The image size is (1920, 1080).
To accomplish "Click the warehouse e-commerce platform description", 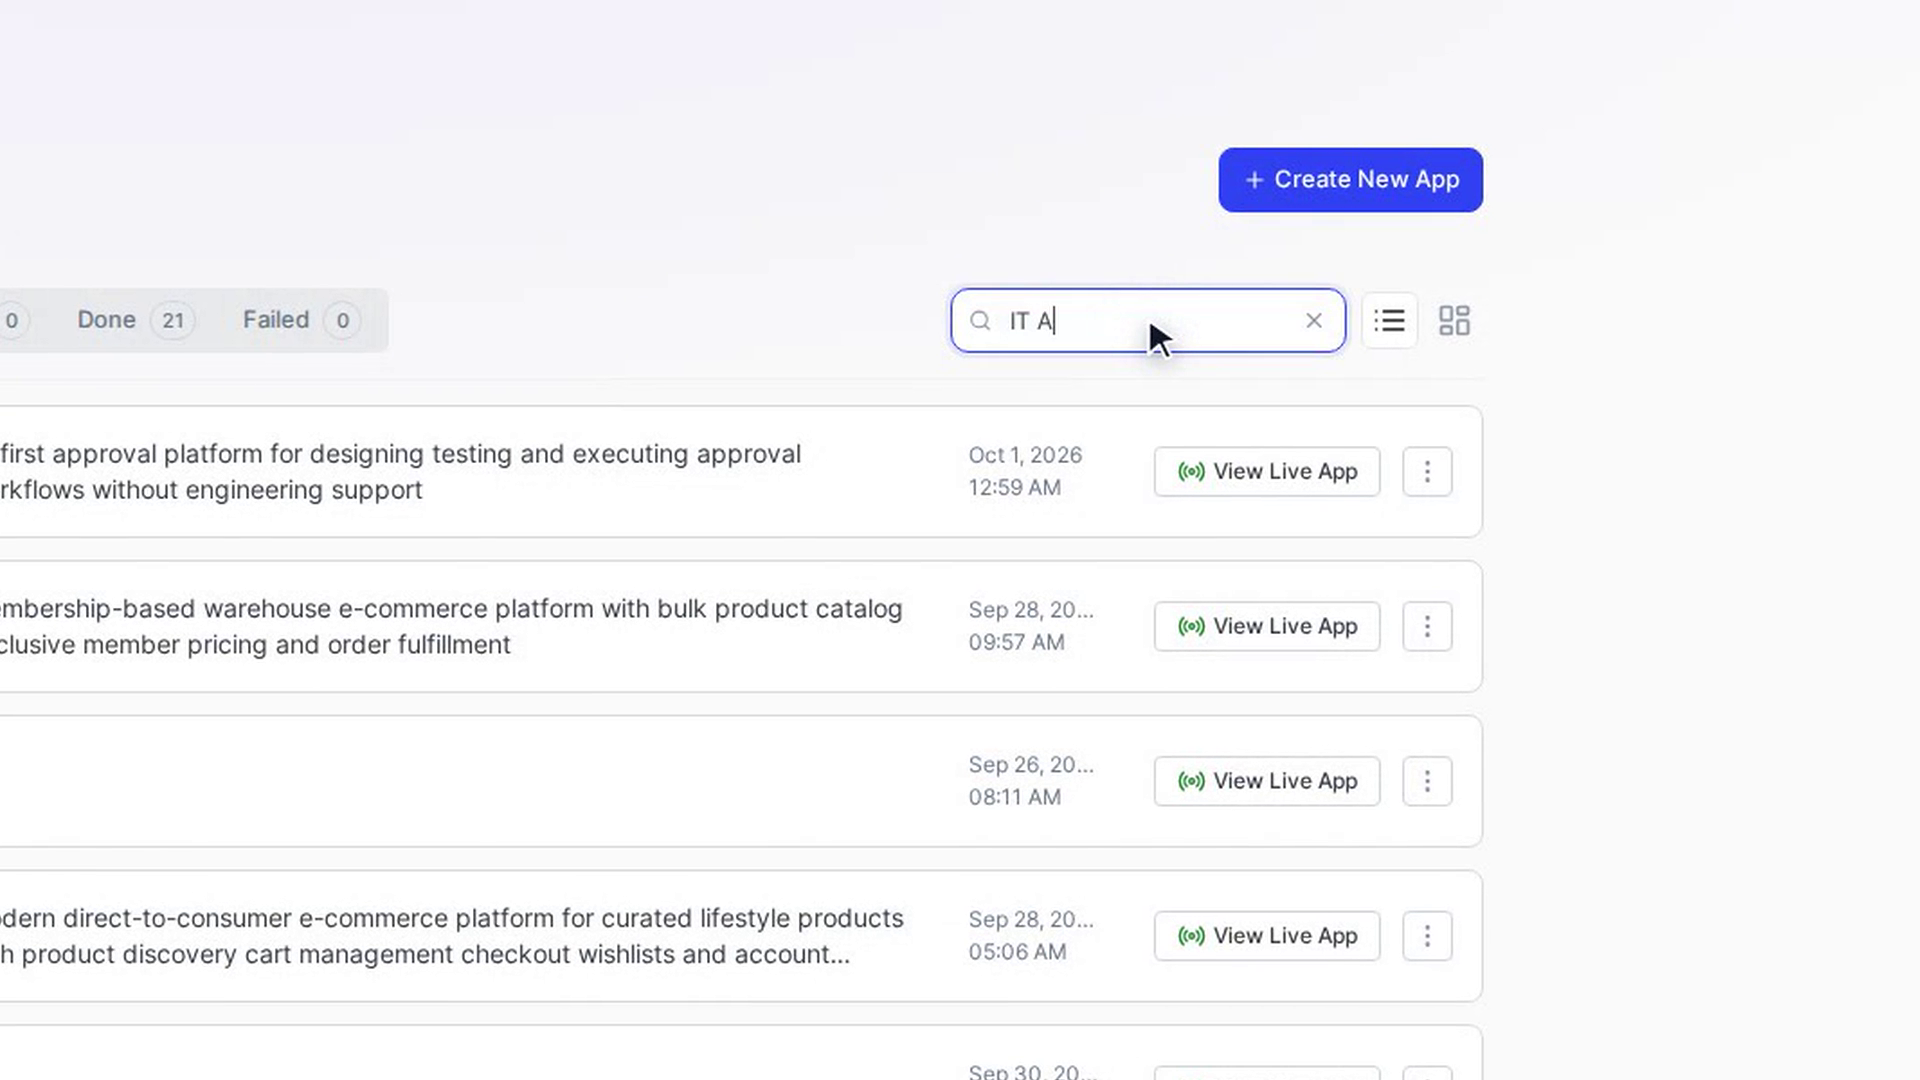I will click(451, 627).
